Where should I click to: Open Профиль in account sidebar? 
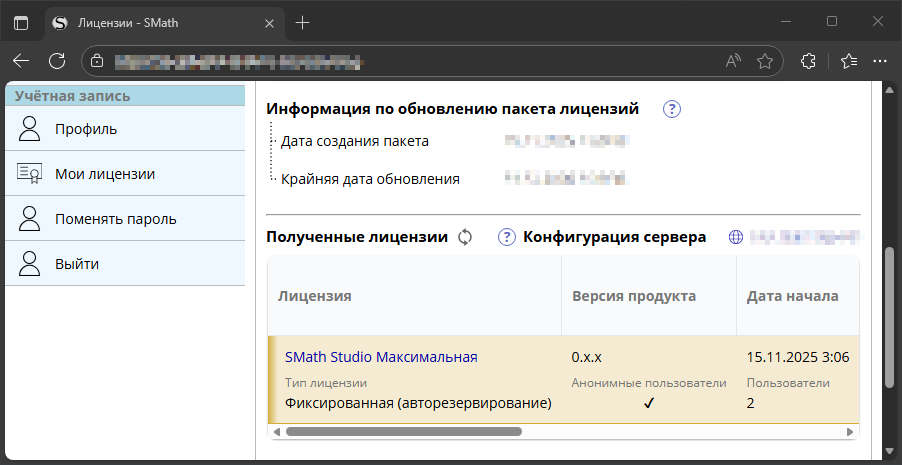coord(125,128)
